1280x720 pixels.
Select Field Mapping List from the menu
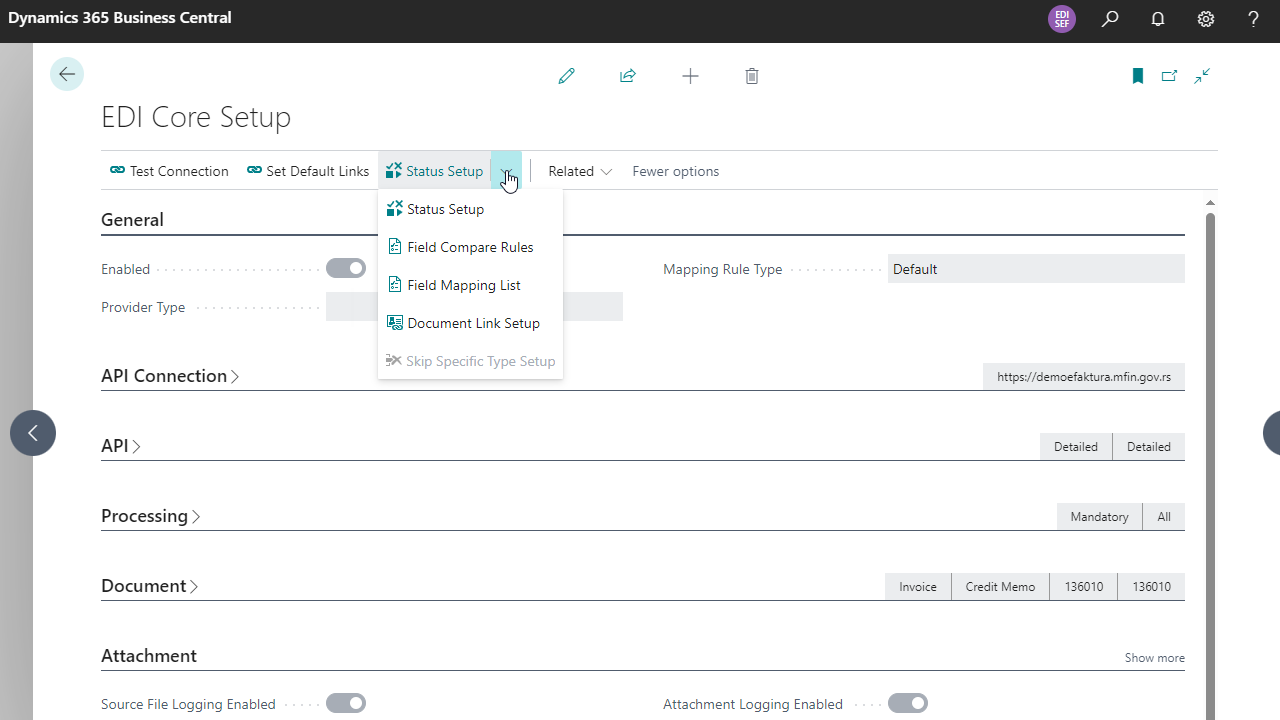click(x=464, y=284)
